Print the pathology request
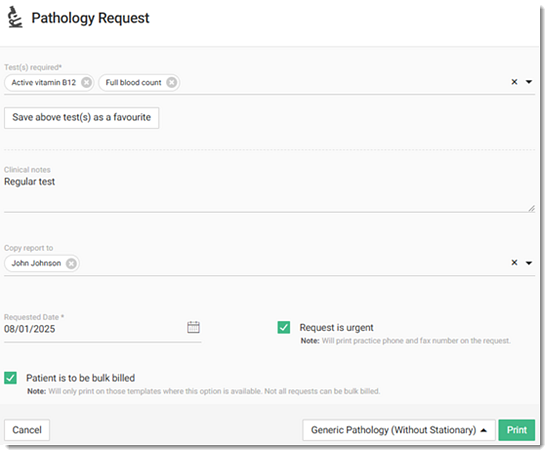This screenshot has height=455, width=550. click(x=517, y=430)
